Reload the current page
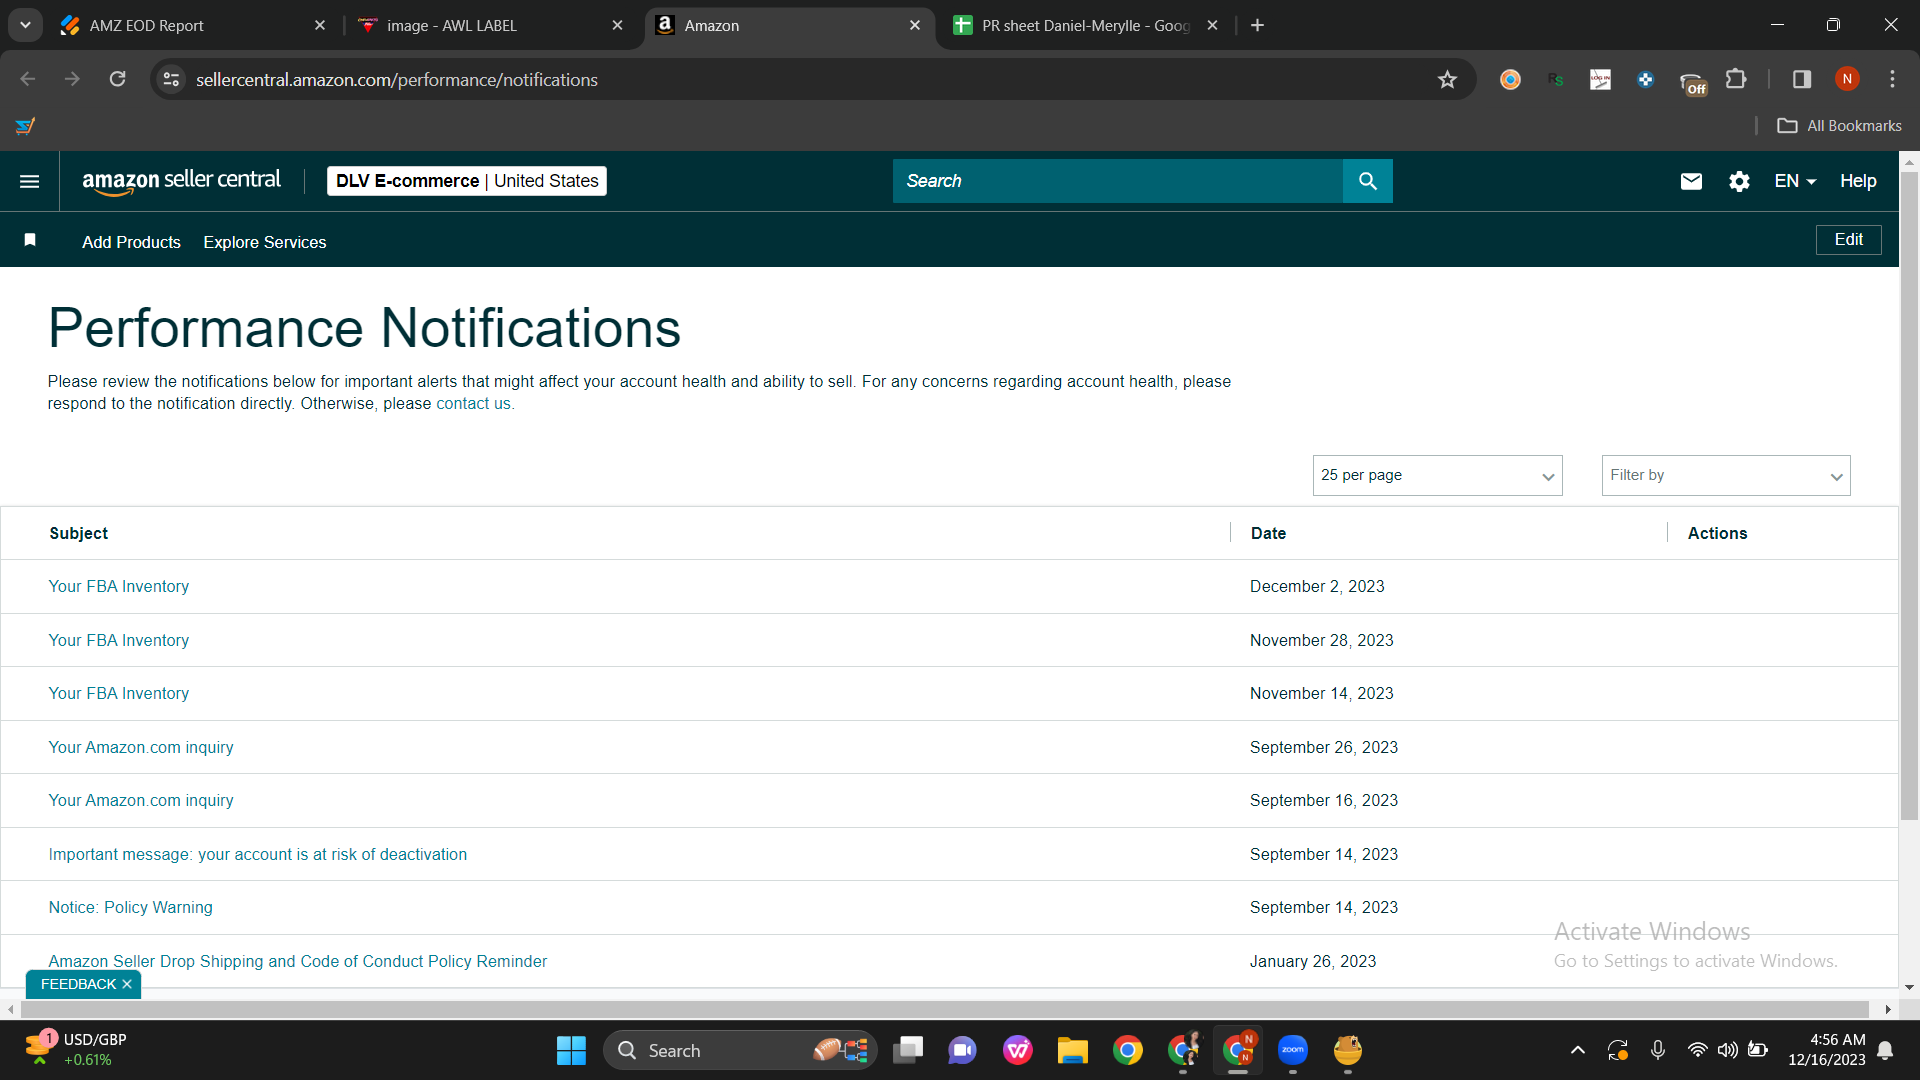Image resolution: width=1920 pixels, height=1080 pixels. pyautogui.click(x=117, y=79)
